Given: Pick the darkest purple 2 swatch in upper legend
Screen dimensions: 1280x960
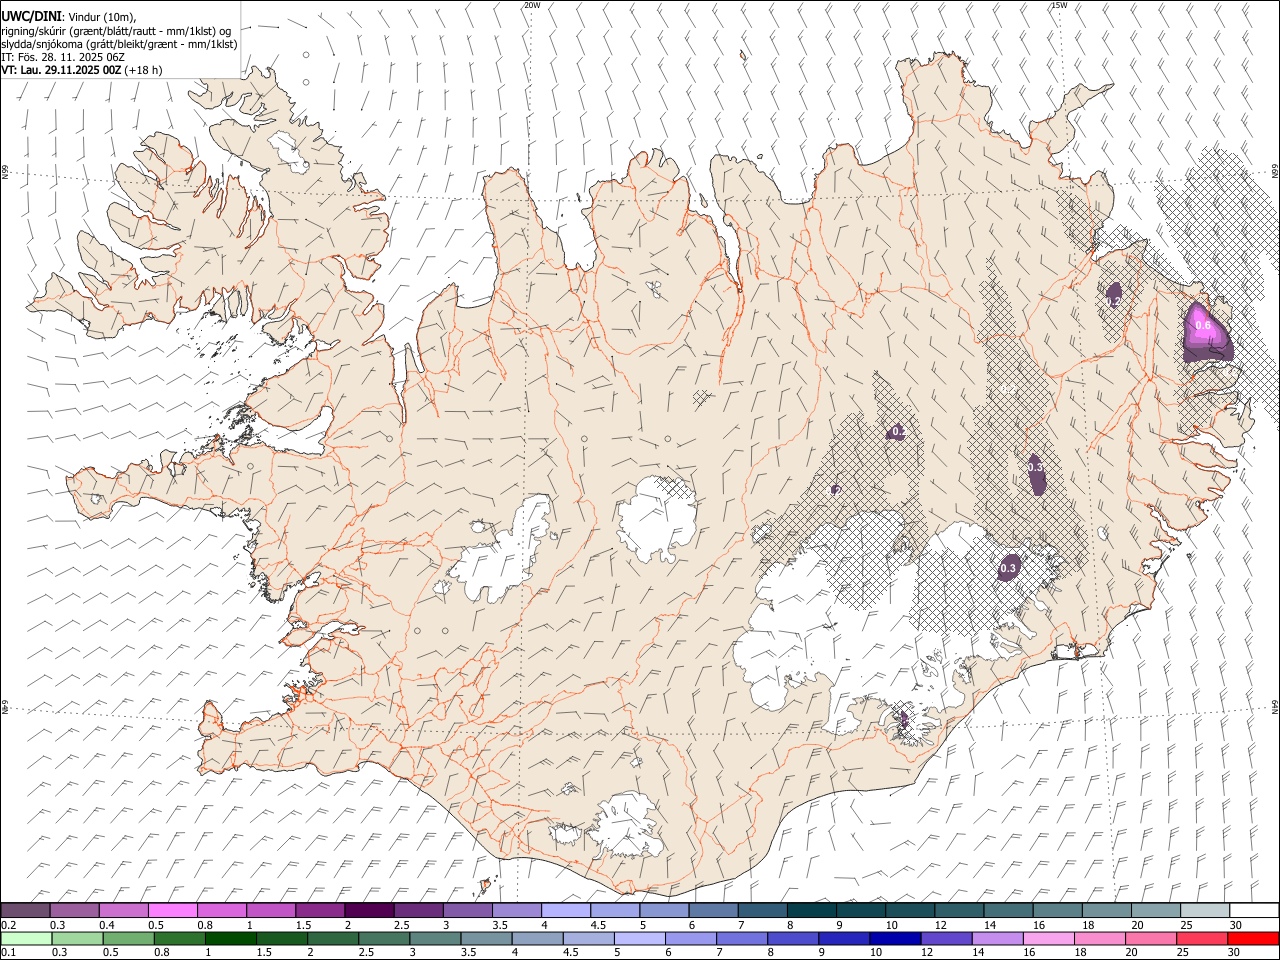Looking at the screenshot, I should click(x=369, y=911).
